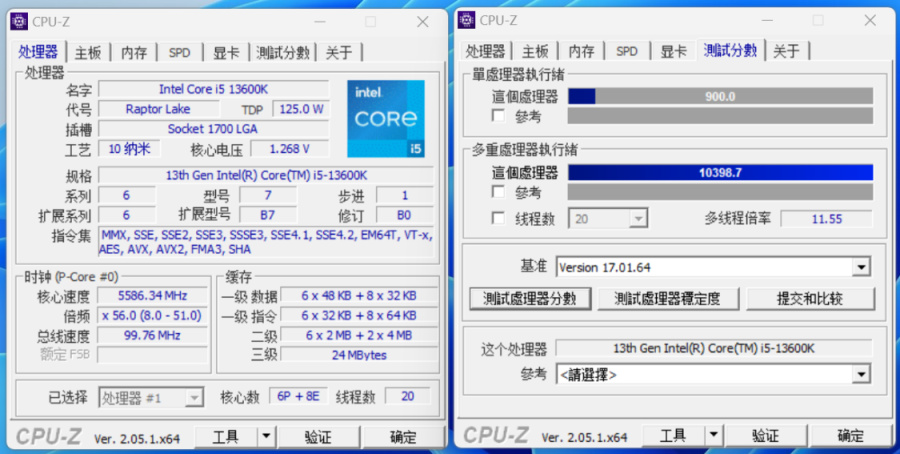Screen dimensions: 900x454
Task: Open the 已选择 处理器 #1 dropdown
Action: pyautogui.click(x=151, y=398)
